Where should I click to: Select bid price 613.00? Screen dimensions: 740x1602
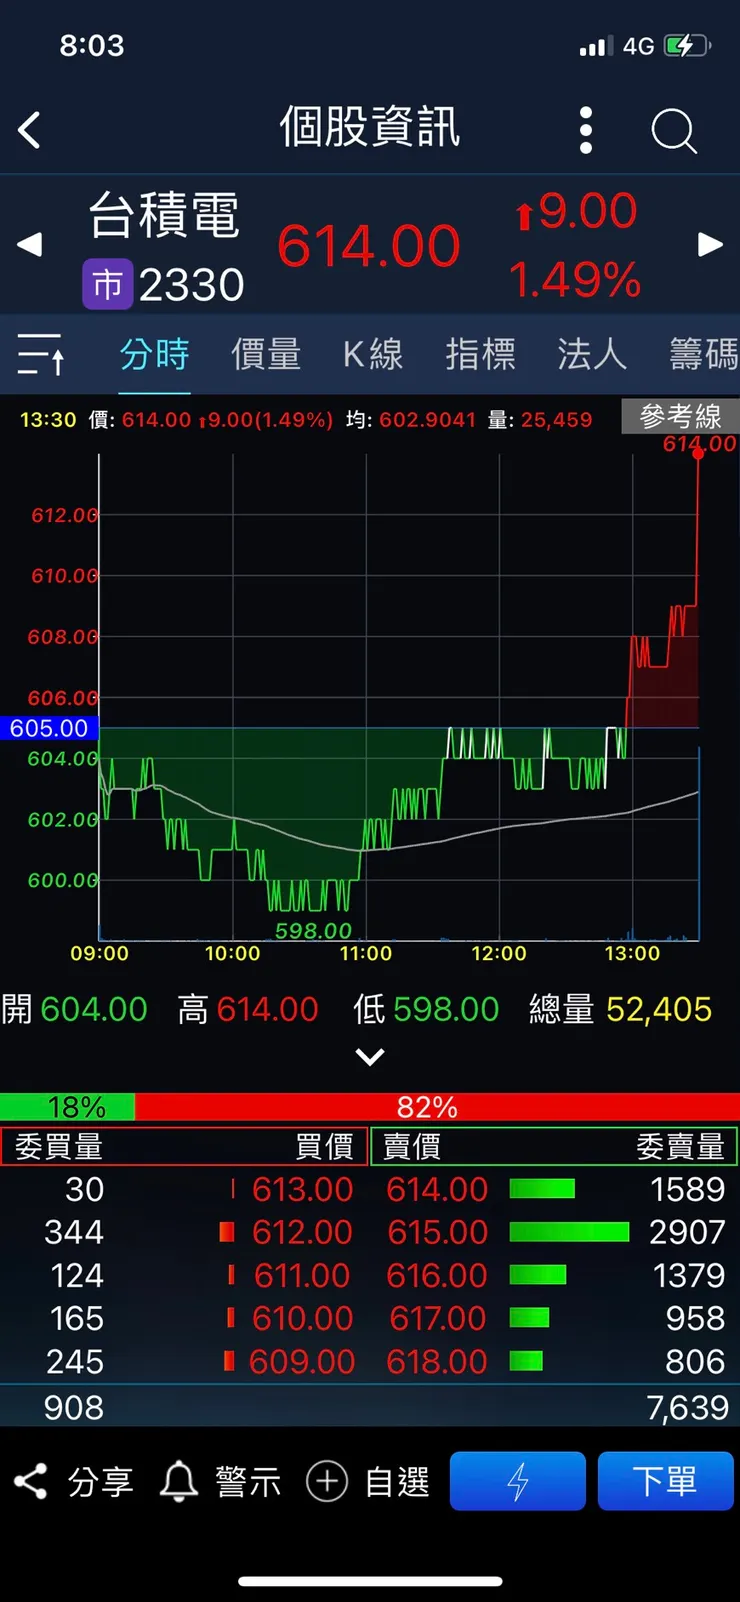click(x=302, y=1189)
